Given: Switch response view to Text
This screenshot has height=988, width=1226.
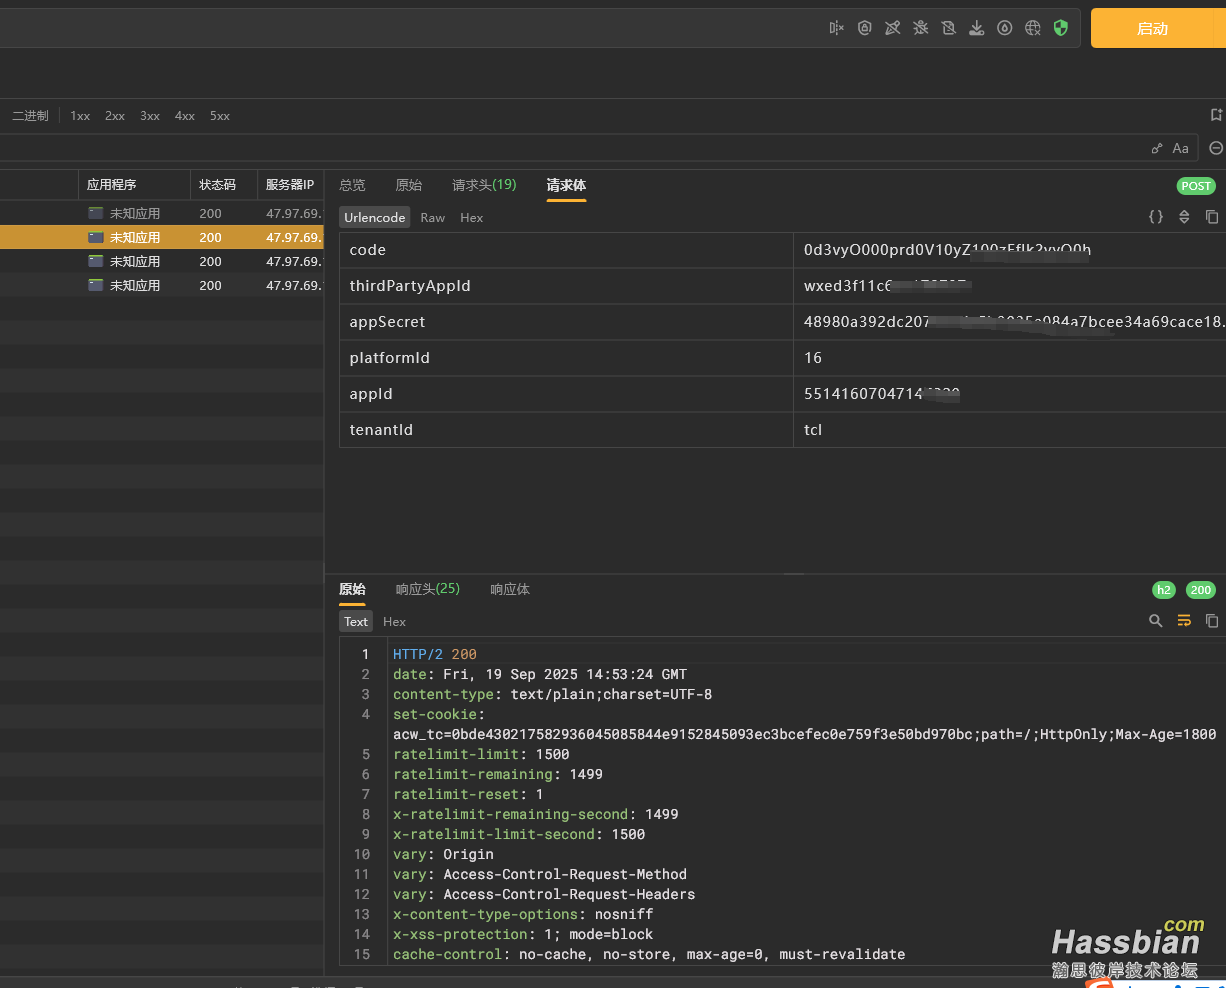Looking at the screenshot, I should pyautogui.click(x=356, y=622).
